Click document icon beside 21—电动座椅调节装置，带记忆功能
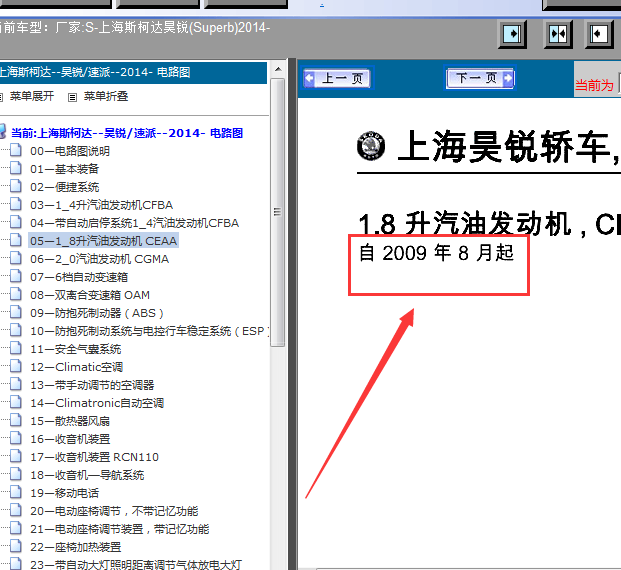Image resolution: width=621 pixels, height=570 pixels. point(16,528)
